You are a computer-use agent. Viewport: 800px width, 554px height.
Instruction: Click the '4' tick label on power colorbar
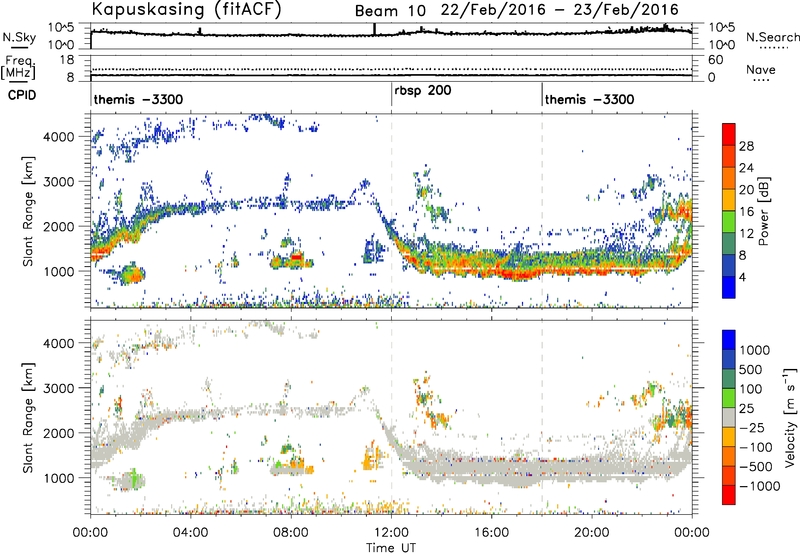pyautogui.click(x=742, y=278)
